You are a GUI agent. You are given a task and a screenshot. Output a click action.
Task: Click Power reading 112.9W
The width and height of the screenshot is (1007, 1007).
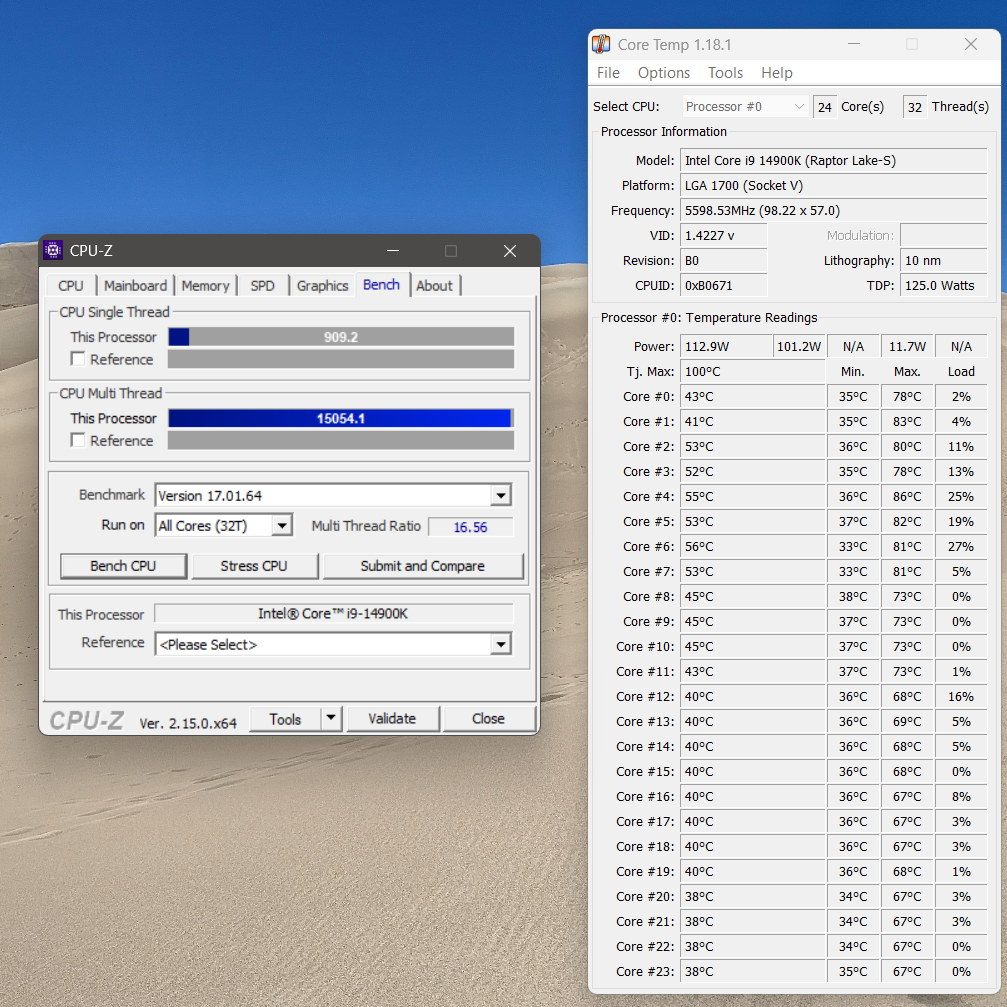(x=726, y=347)
